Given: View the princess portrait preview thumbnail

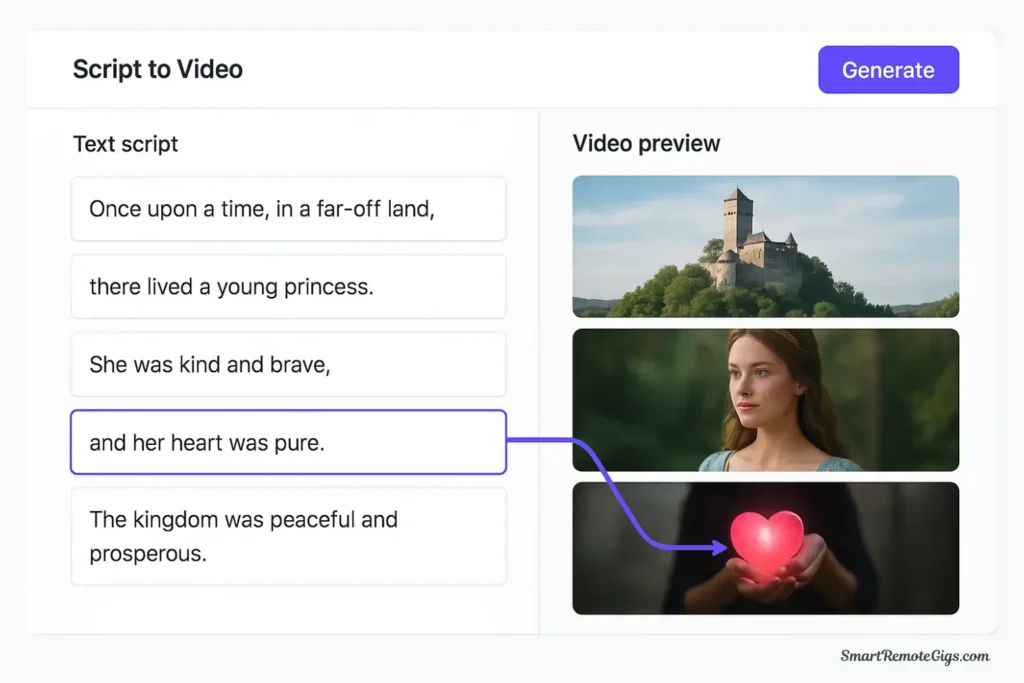Looking at the screenshot, I should tap(765, 399).
